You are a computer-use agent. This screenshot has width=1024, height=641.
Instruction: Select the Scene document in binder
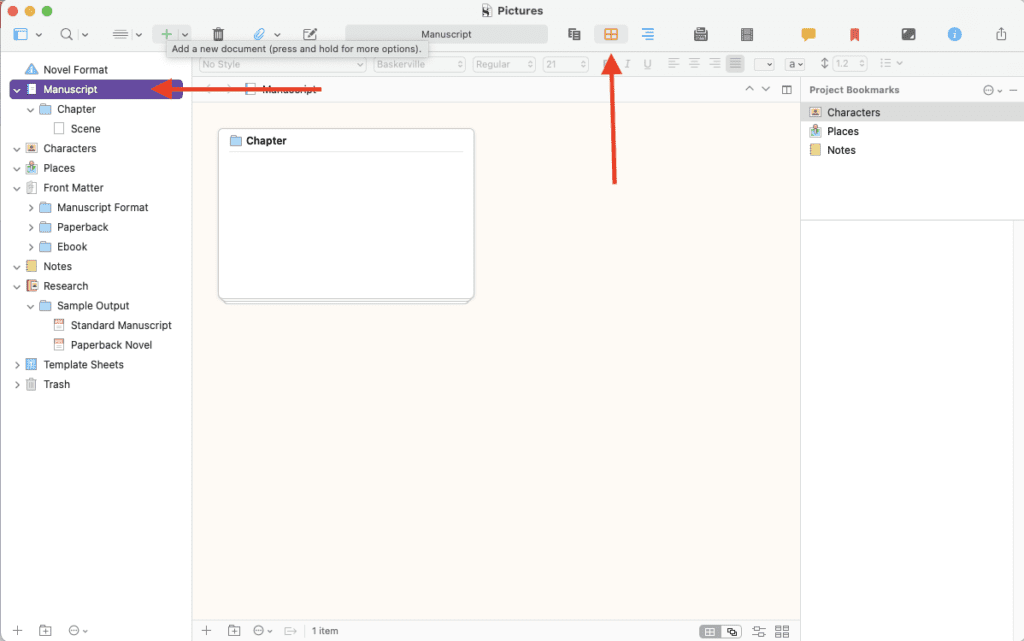pyautogui.click(x=85, y=129)
